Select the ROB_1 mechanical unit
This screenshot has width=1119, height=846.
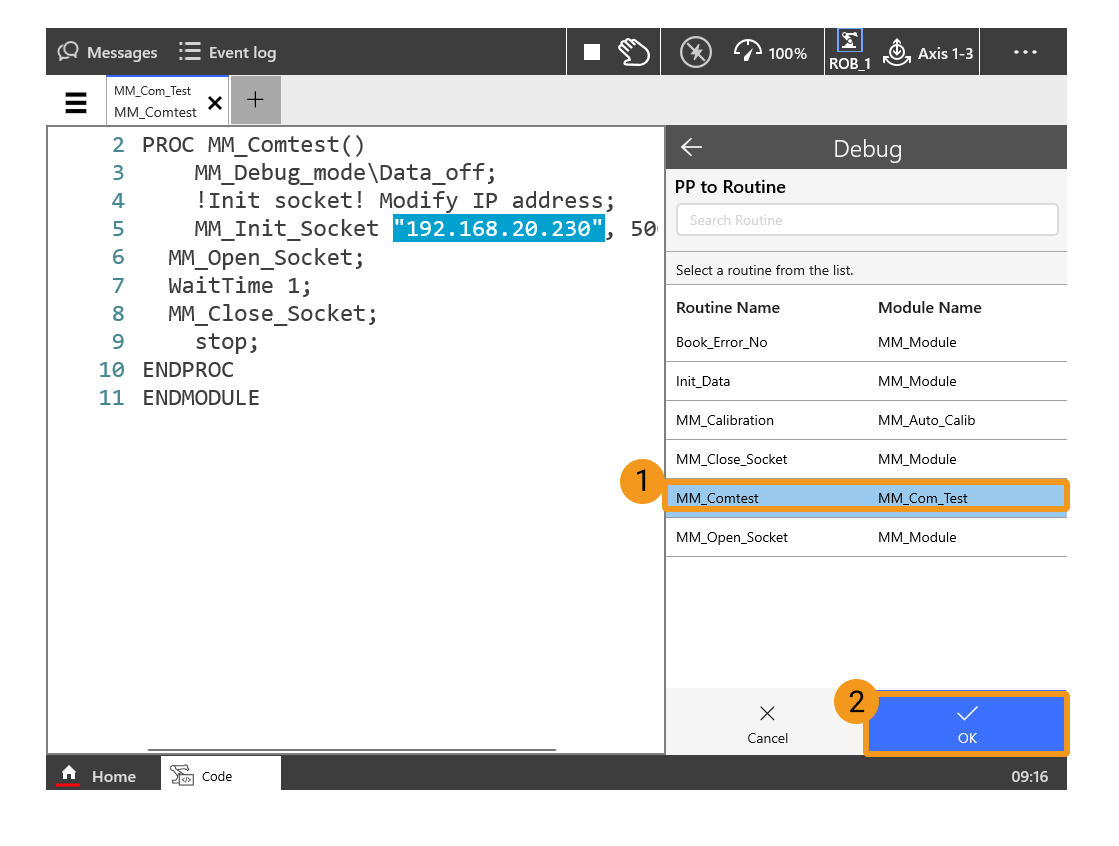(849, 51)
